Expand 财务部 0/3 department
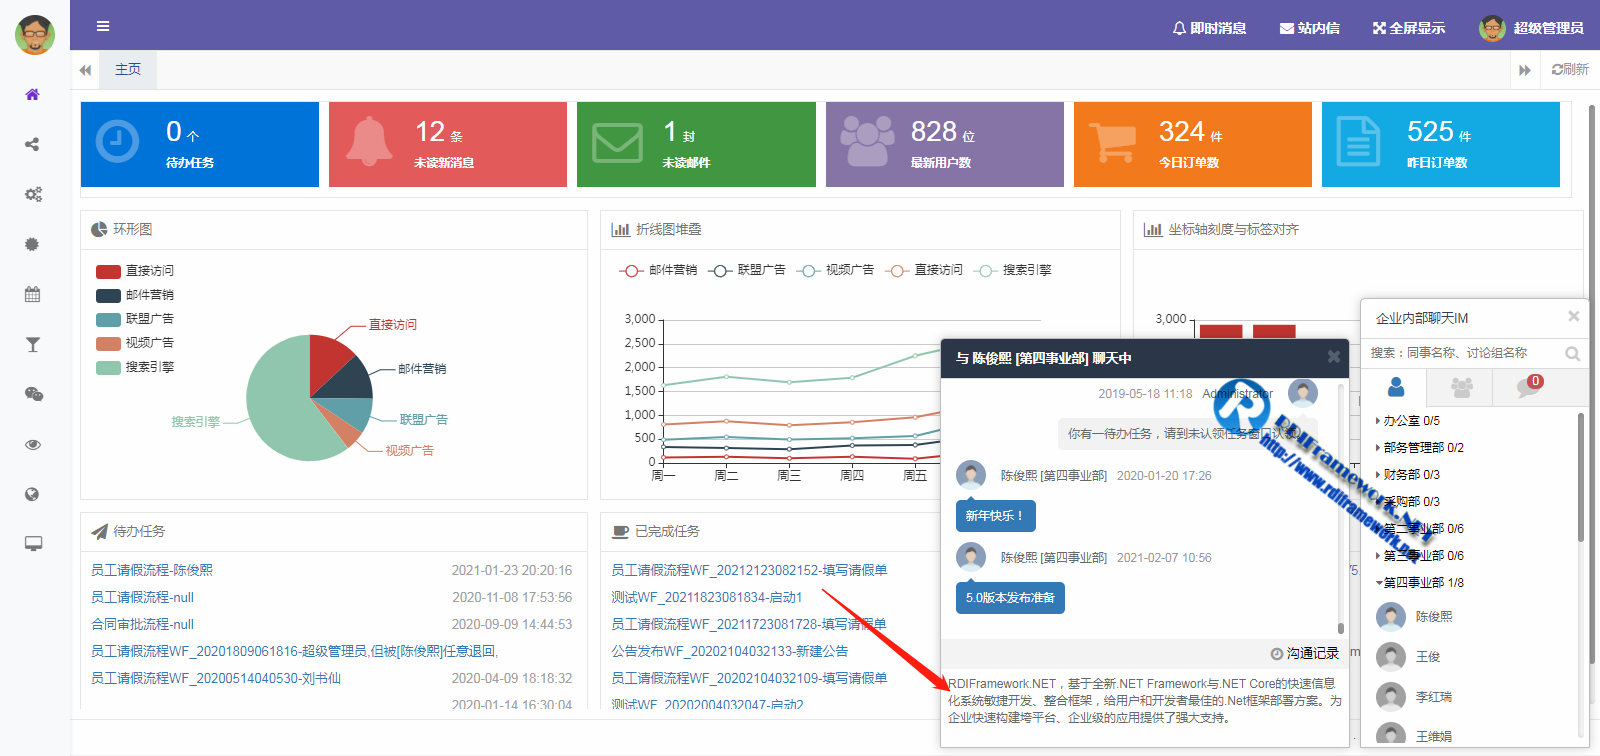Viewport: 1600px width, 756px height. 1409,475
